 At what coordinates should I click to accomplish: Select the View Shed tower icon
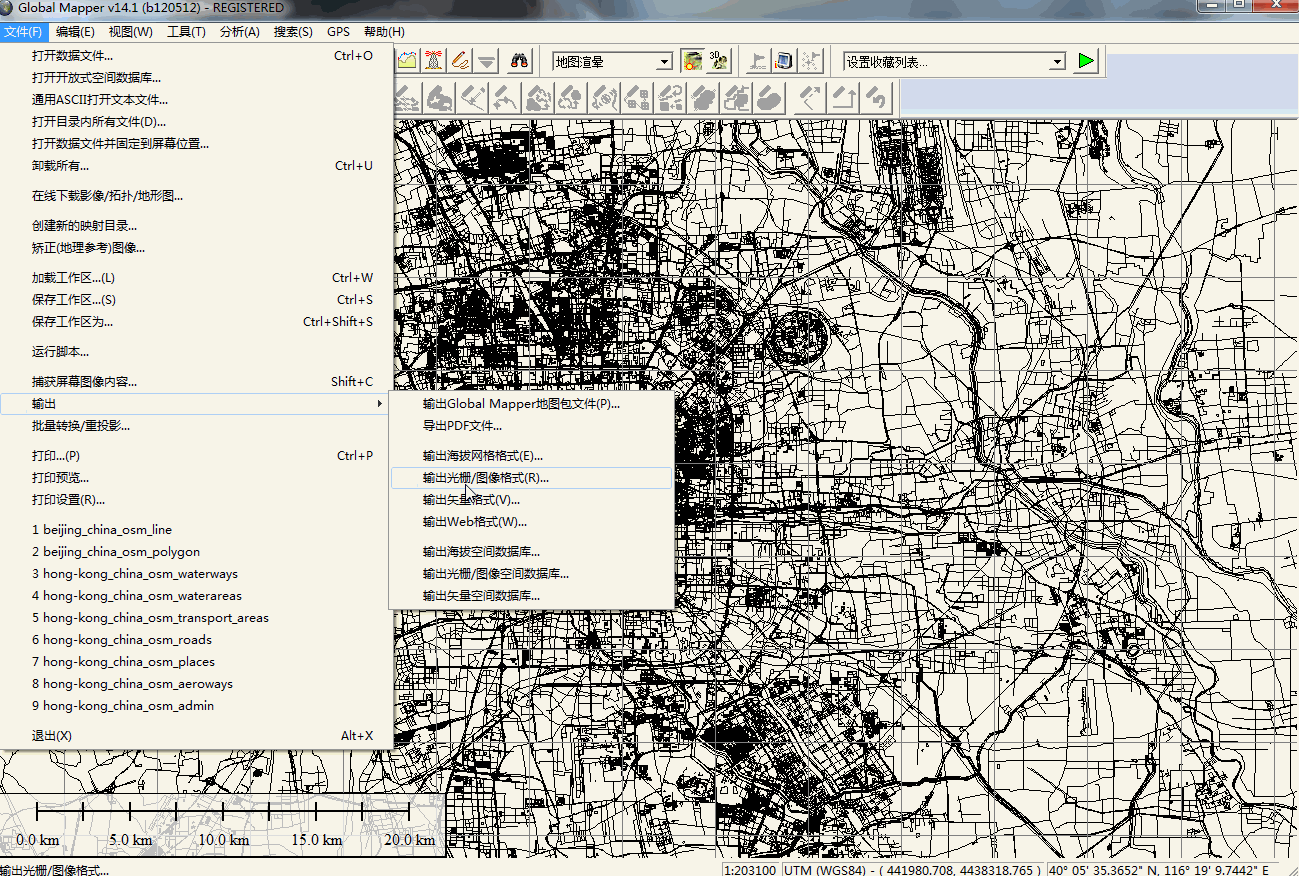pyautogui.click(x=433, y=61)
